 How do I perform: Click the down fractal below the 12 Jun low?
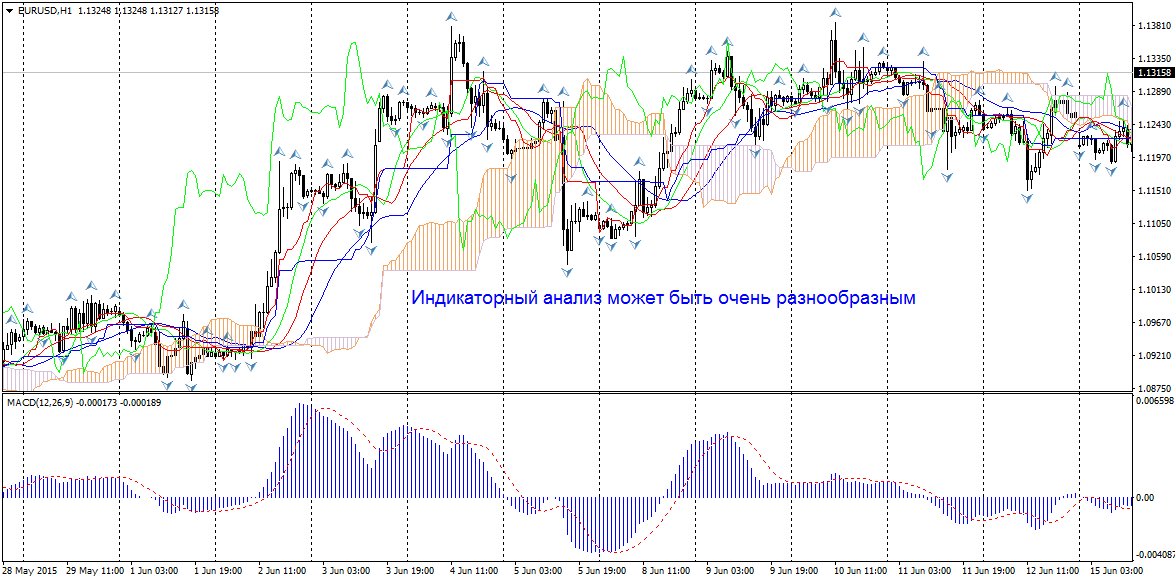(1028, 198)
